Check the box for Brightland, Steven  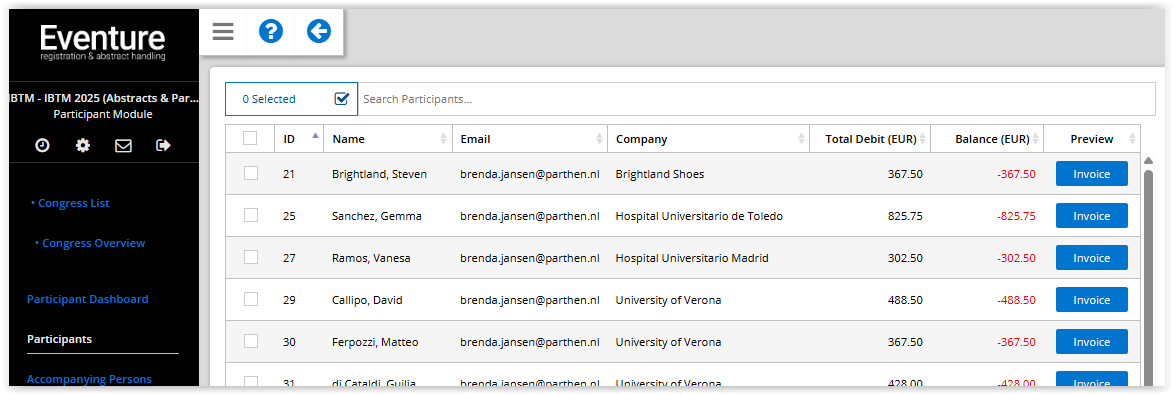click(251, 173)
